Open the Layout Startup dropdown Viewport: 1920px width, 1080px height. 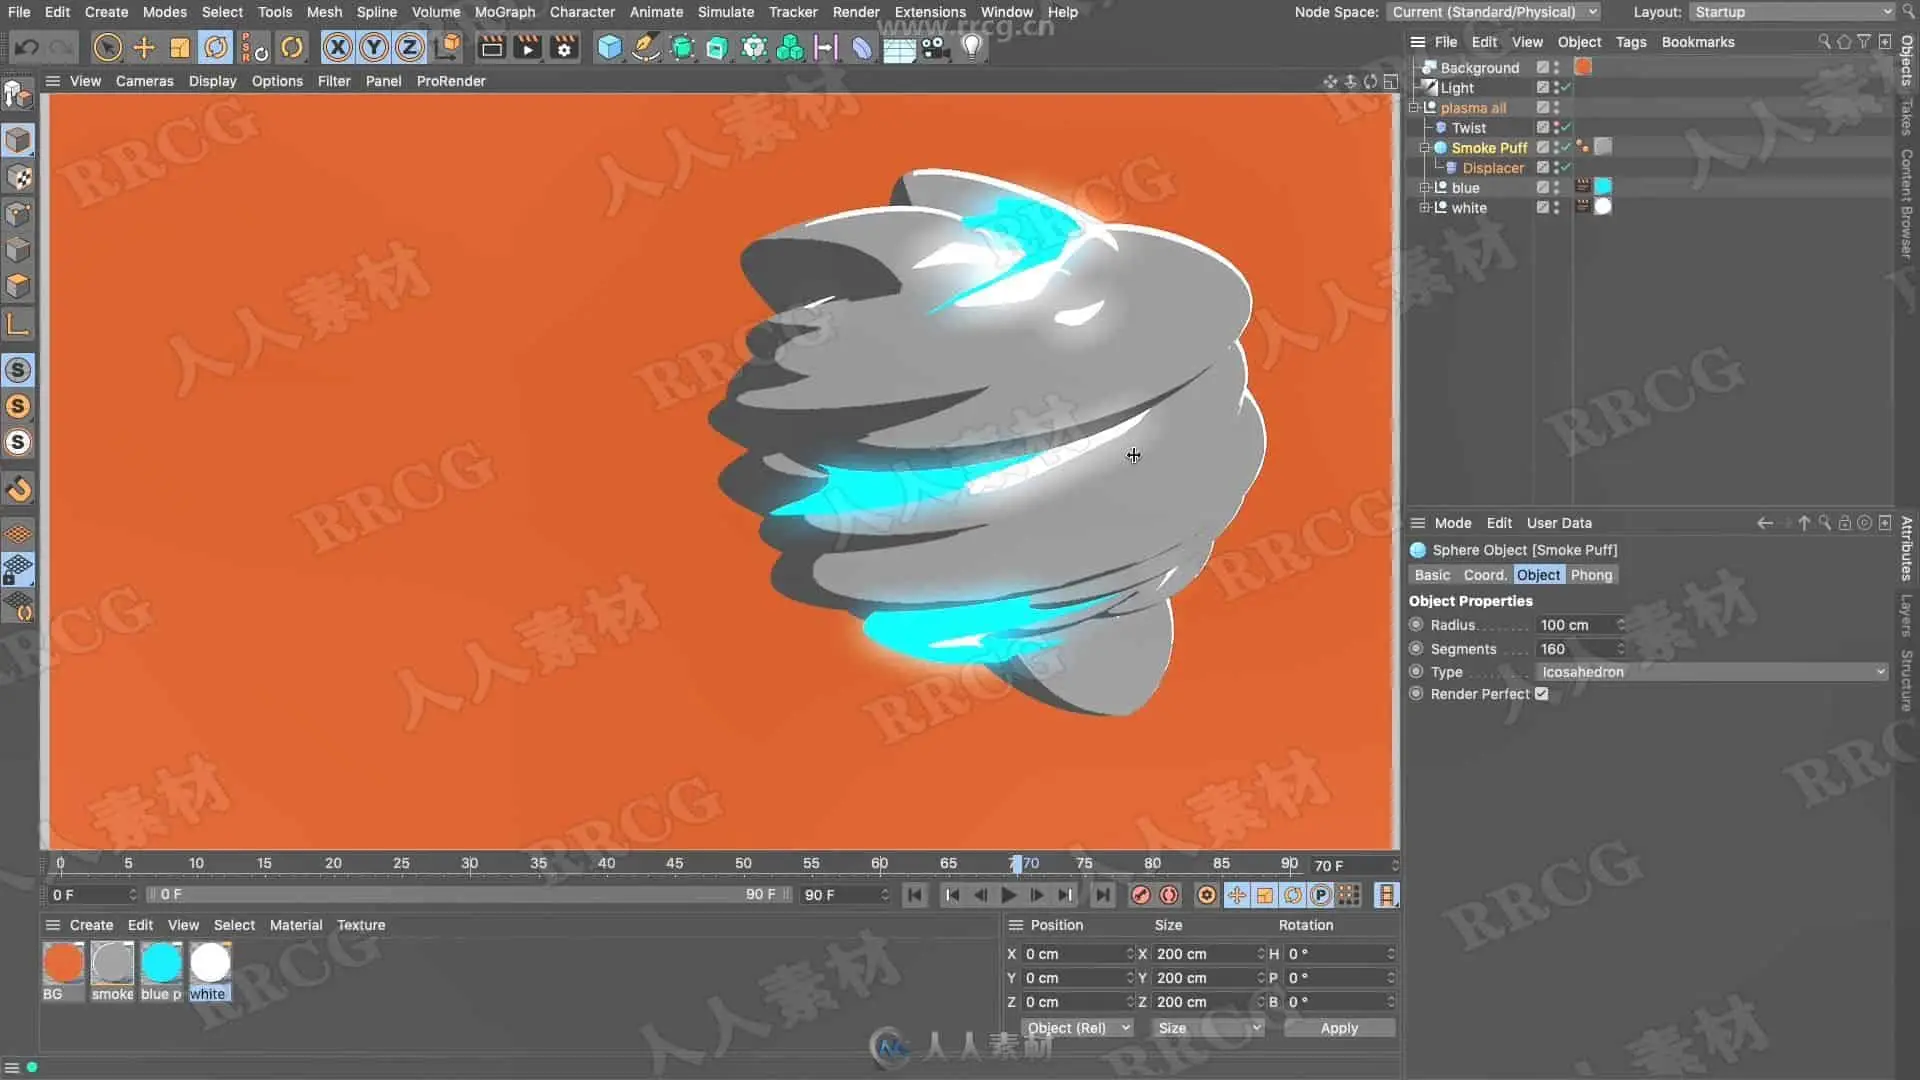click(x=1791, y=12)
